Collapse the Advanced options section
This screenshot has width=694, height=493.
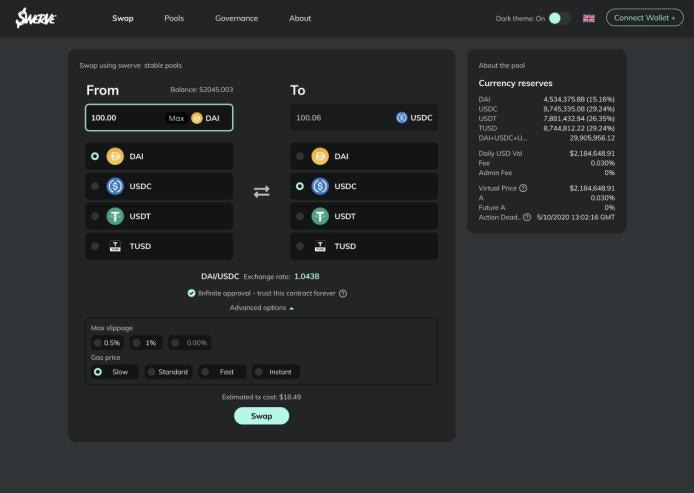tap(261, 308)
